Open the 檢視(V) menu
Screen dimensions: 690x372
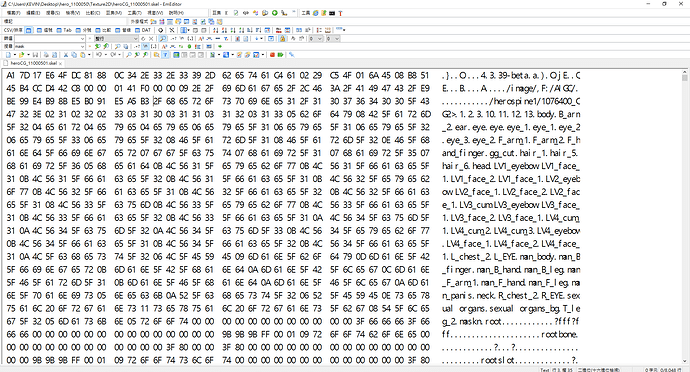coord(73,13)
